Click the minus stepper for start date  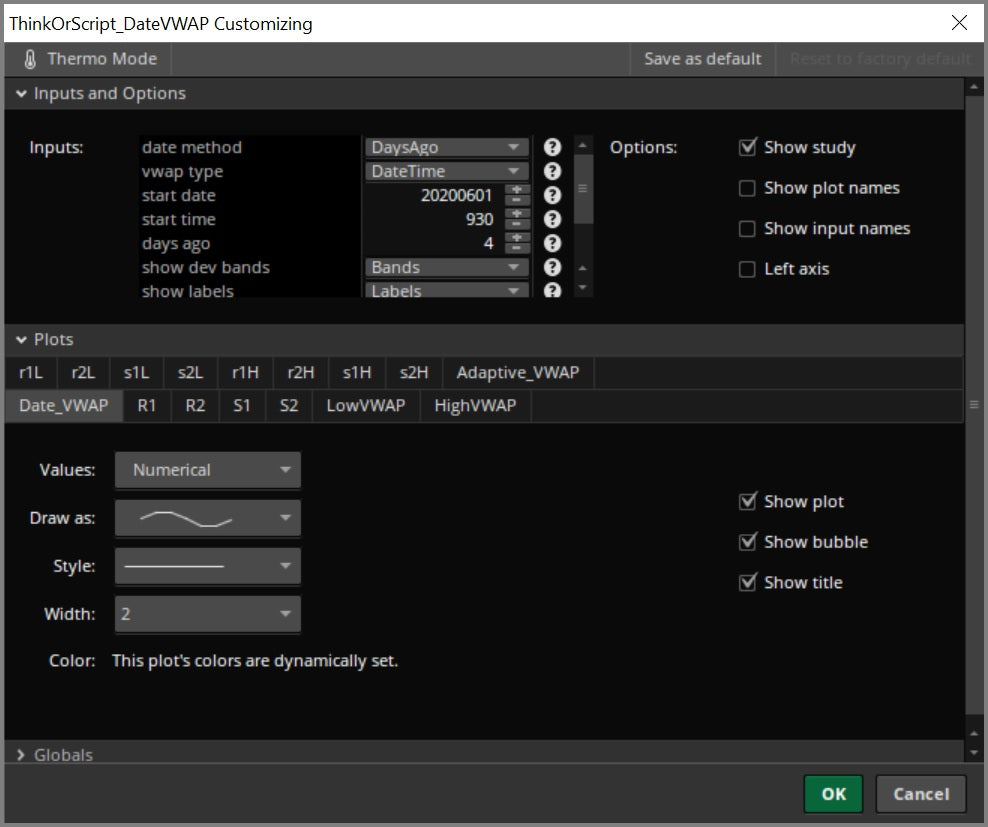(517, 200)
